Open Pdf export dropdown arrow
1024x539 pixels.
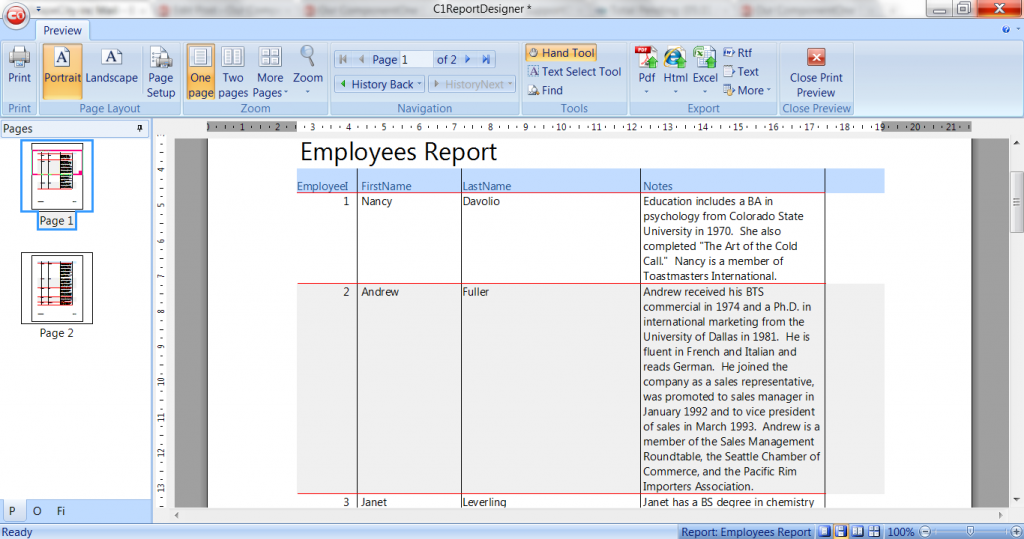(647, 91)
